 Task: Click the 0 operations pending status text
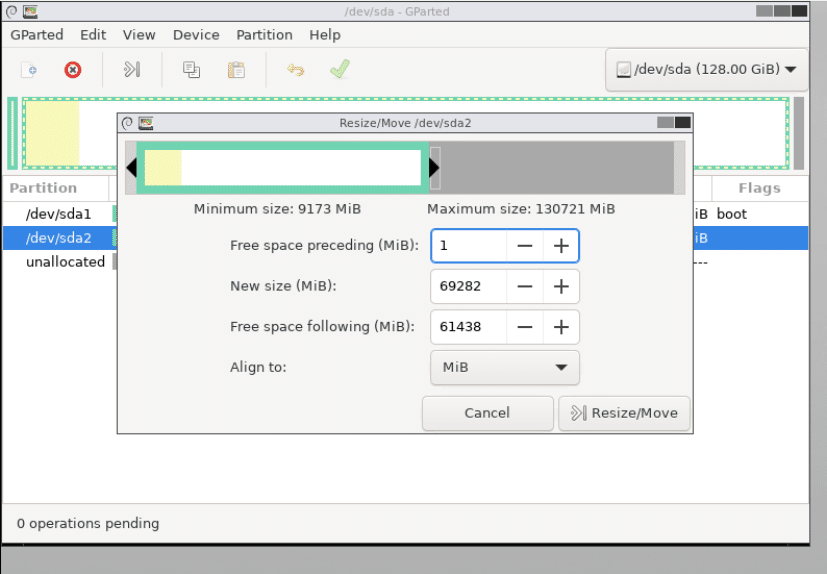[88, 523]
